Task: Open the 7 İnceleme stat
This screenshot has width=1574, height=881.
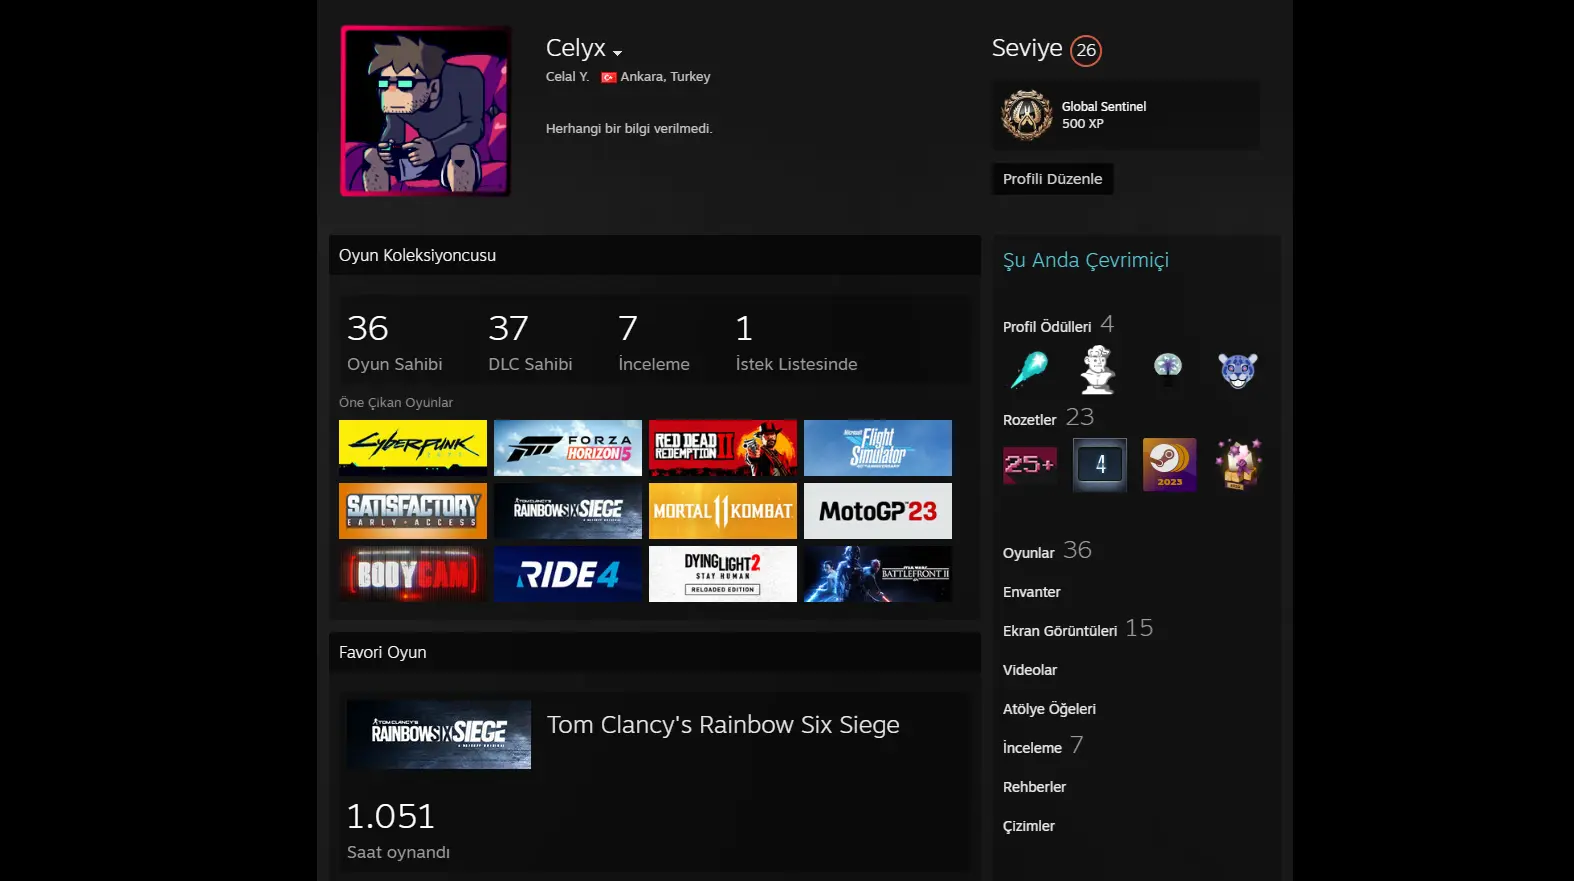Action: tap(654, 342)
